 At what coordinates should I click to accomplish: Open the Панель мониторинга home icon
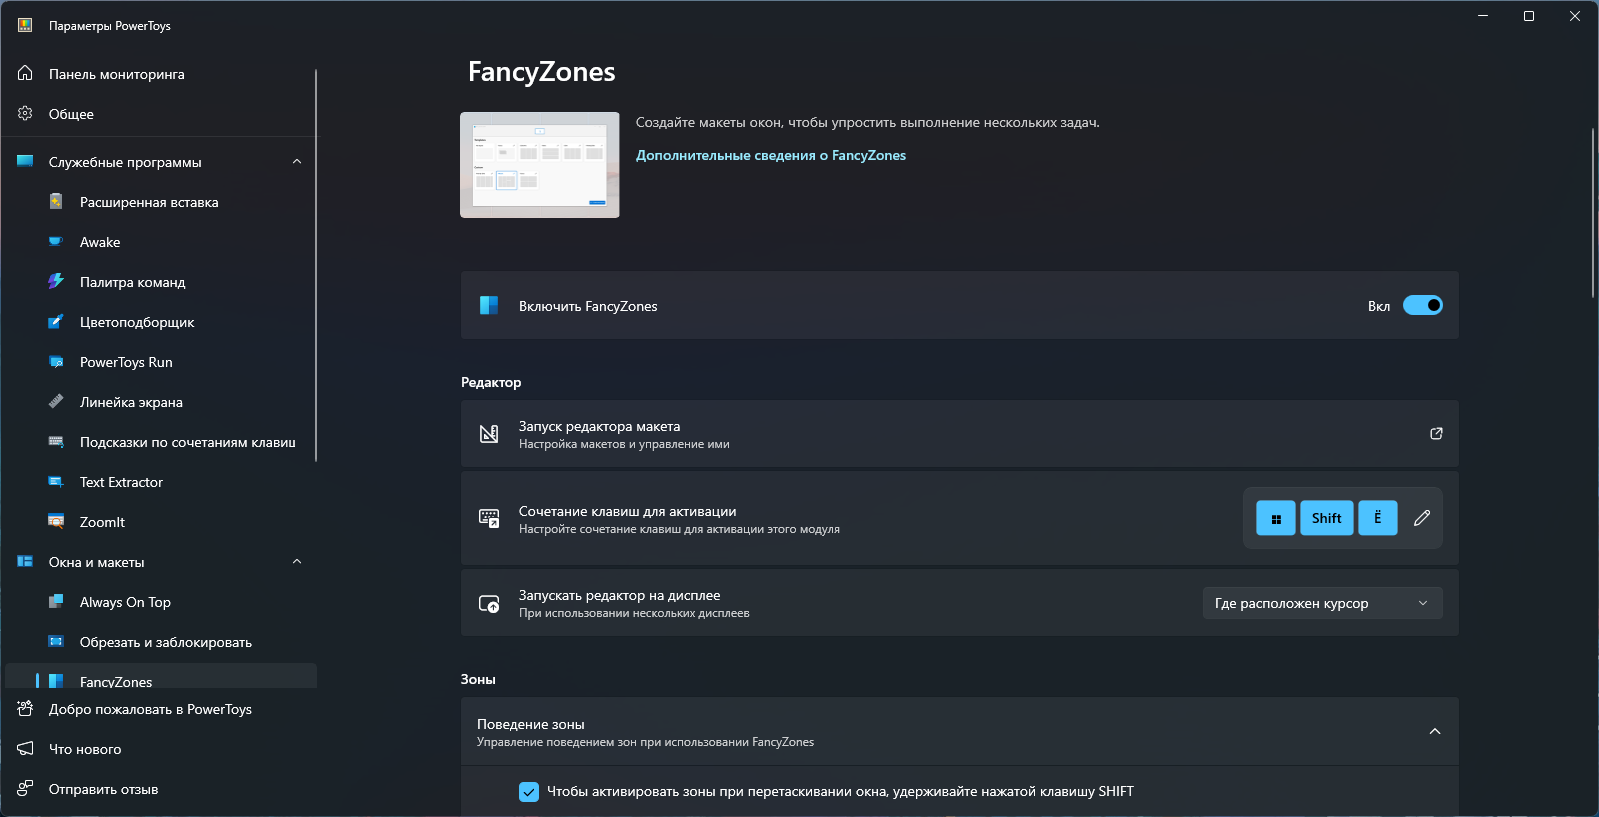pos(25,73)
